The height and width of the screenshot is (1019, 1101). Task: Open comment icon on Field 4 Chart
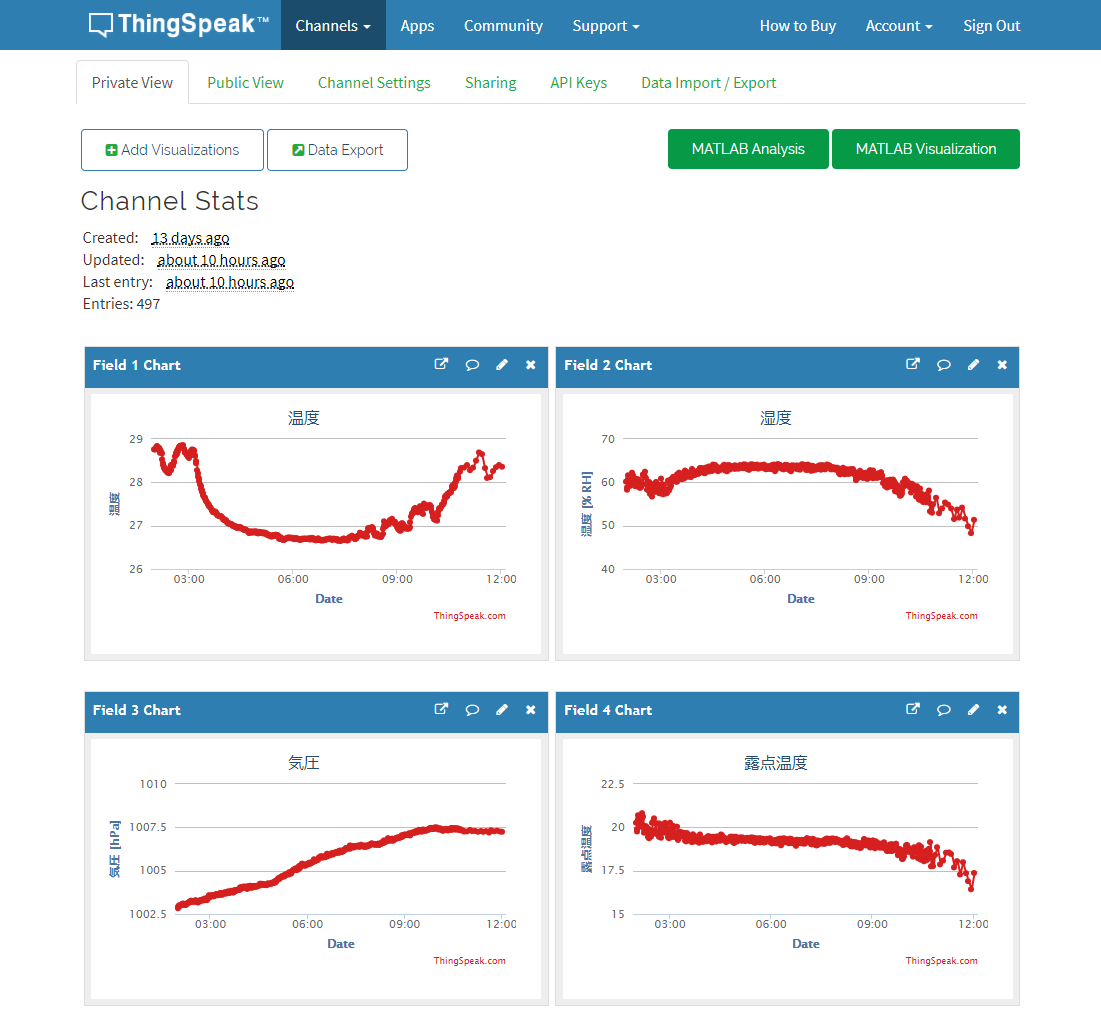(x=943, y=710)
